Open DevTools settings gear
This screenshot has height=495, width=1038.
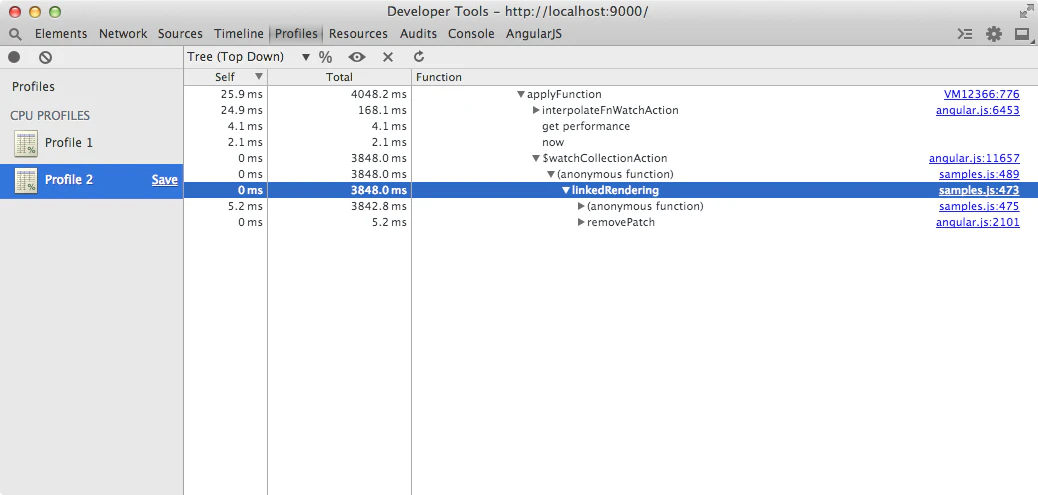[994, 34]
